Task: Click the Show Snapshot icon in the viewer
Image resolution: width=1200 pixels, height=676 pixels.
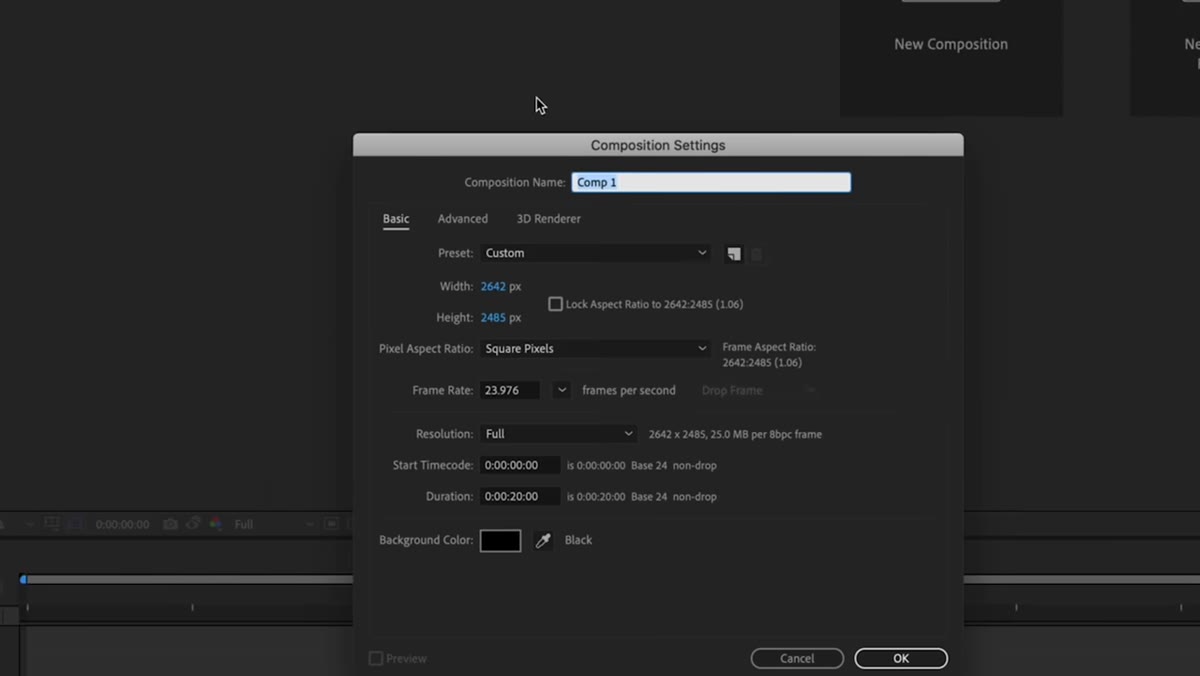Action: coord(193,524)
